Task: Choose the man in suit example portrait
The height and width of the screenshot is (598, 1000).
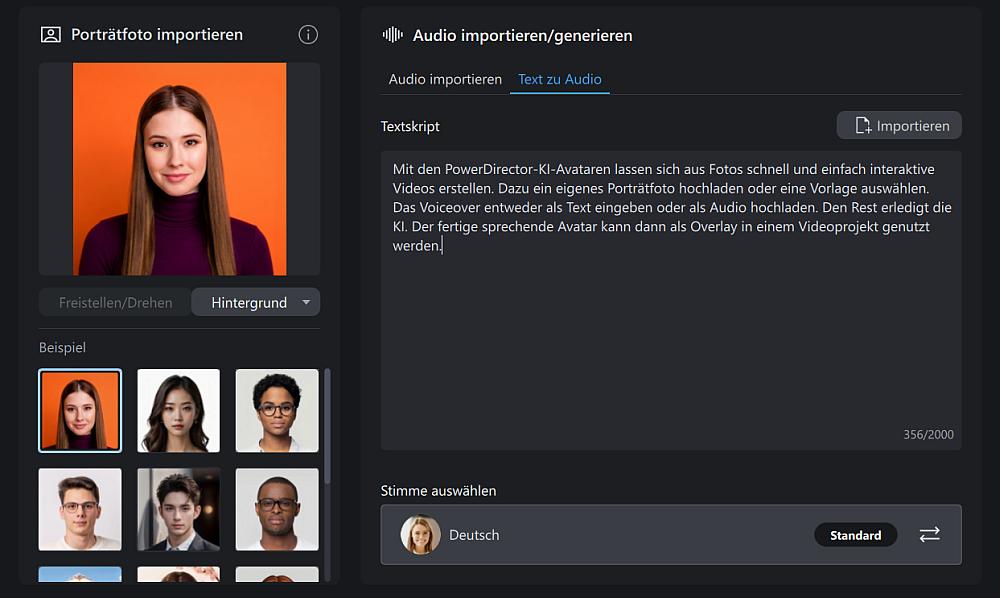Action: point(179,509)
